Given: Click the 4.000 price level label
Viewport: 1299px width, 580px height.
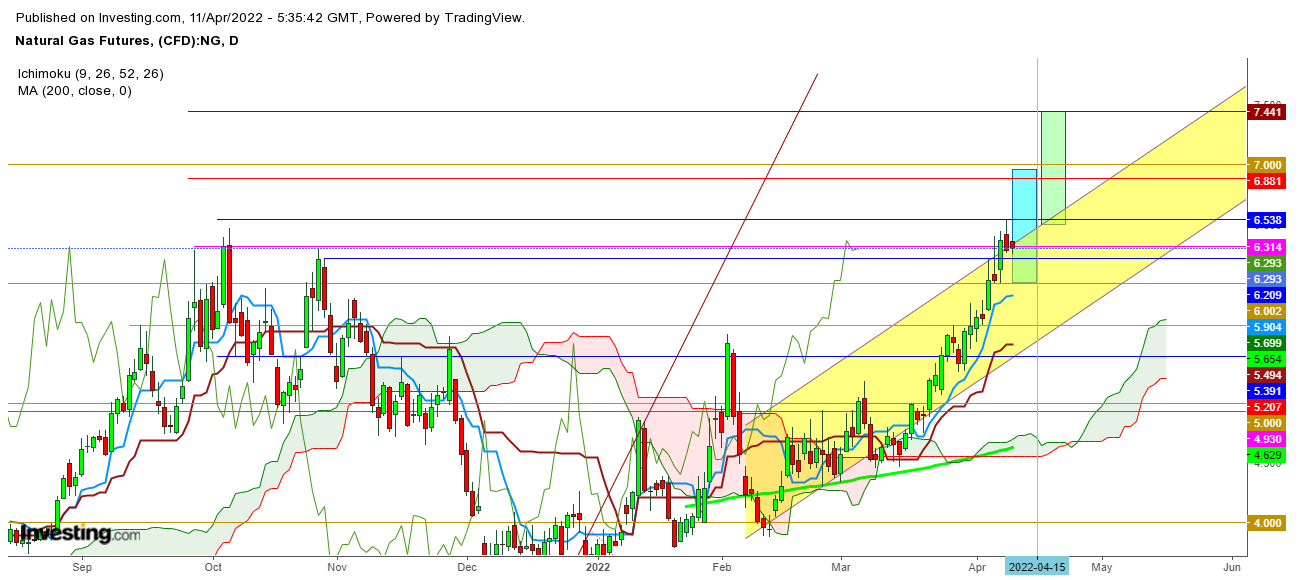Looking at the screenshot, I should (x=1267, y=523).
